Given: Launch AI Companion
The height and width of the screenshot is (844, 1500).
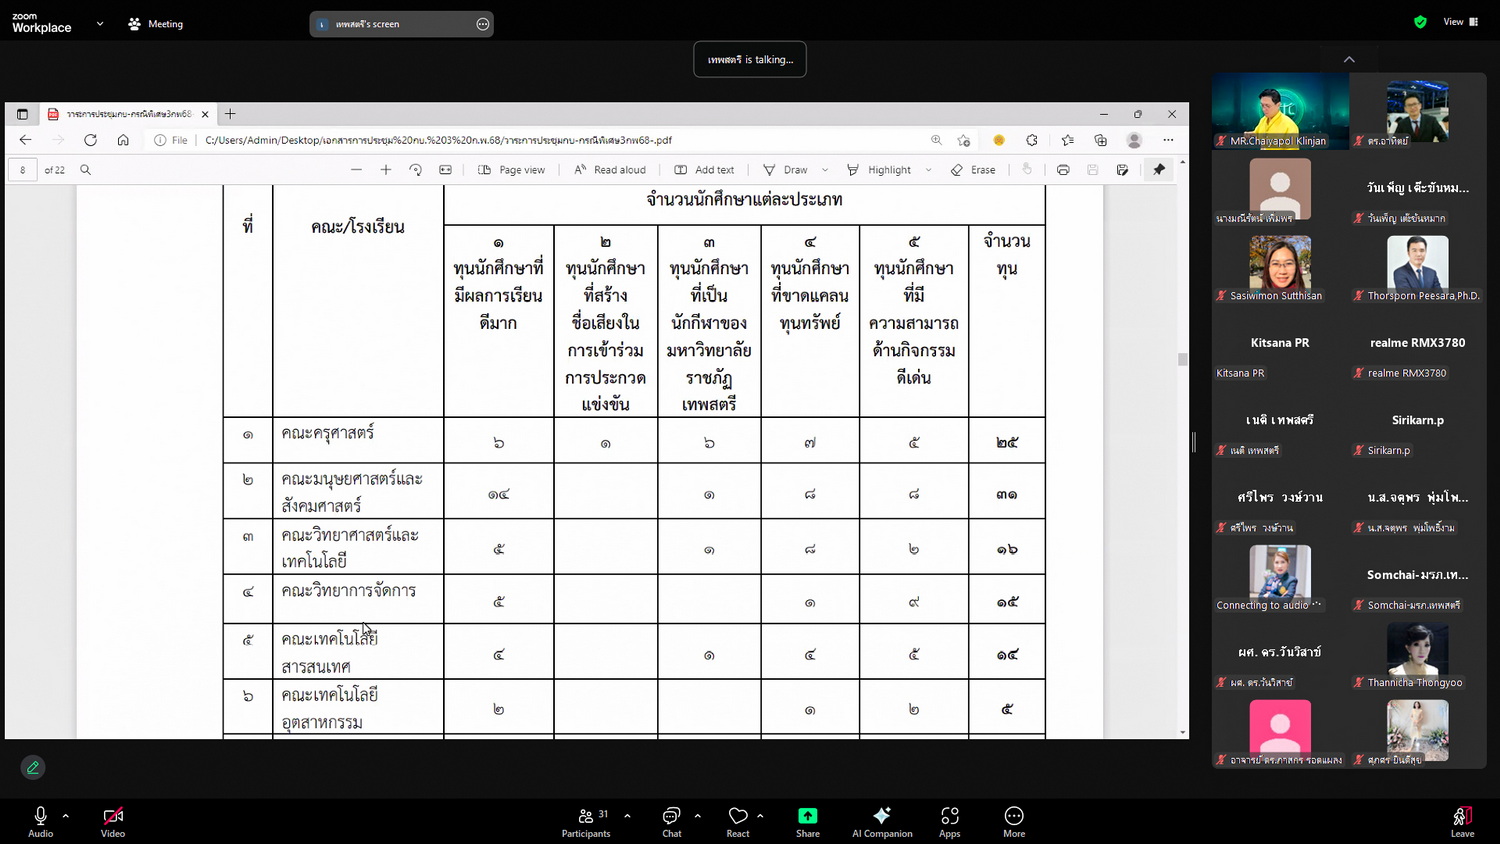Looking at the screenshot, I should pos(881,822).
